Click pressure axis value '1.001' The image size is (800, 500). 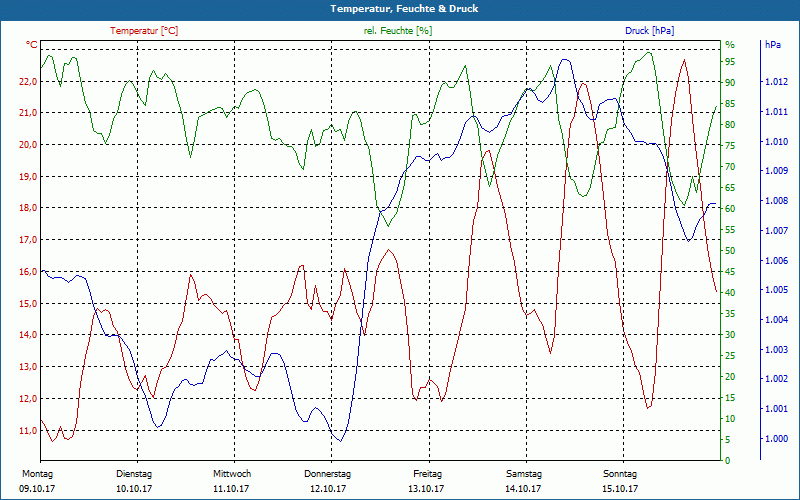pyautogui.click(x=777, y=409)
